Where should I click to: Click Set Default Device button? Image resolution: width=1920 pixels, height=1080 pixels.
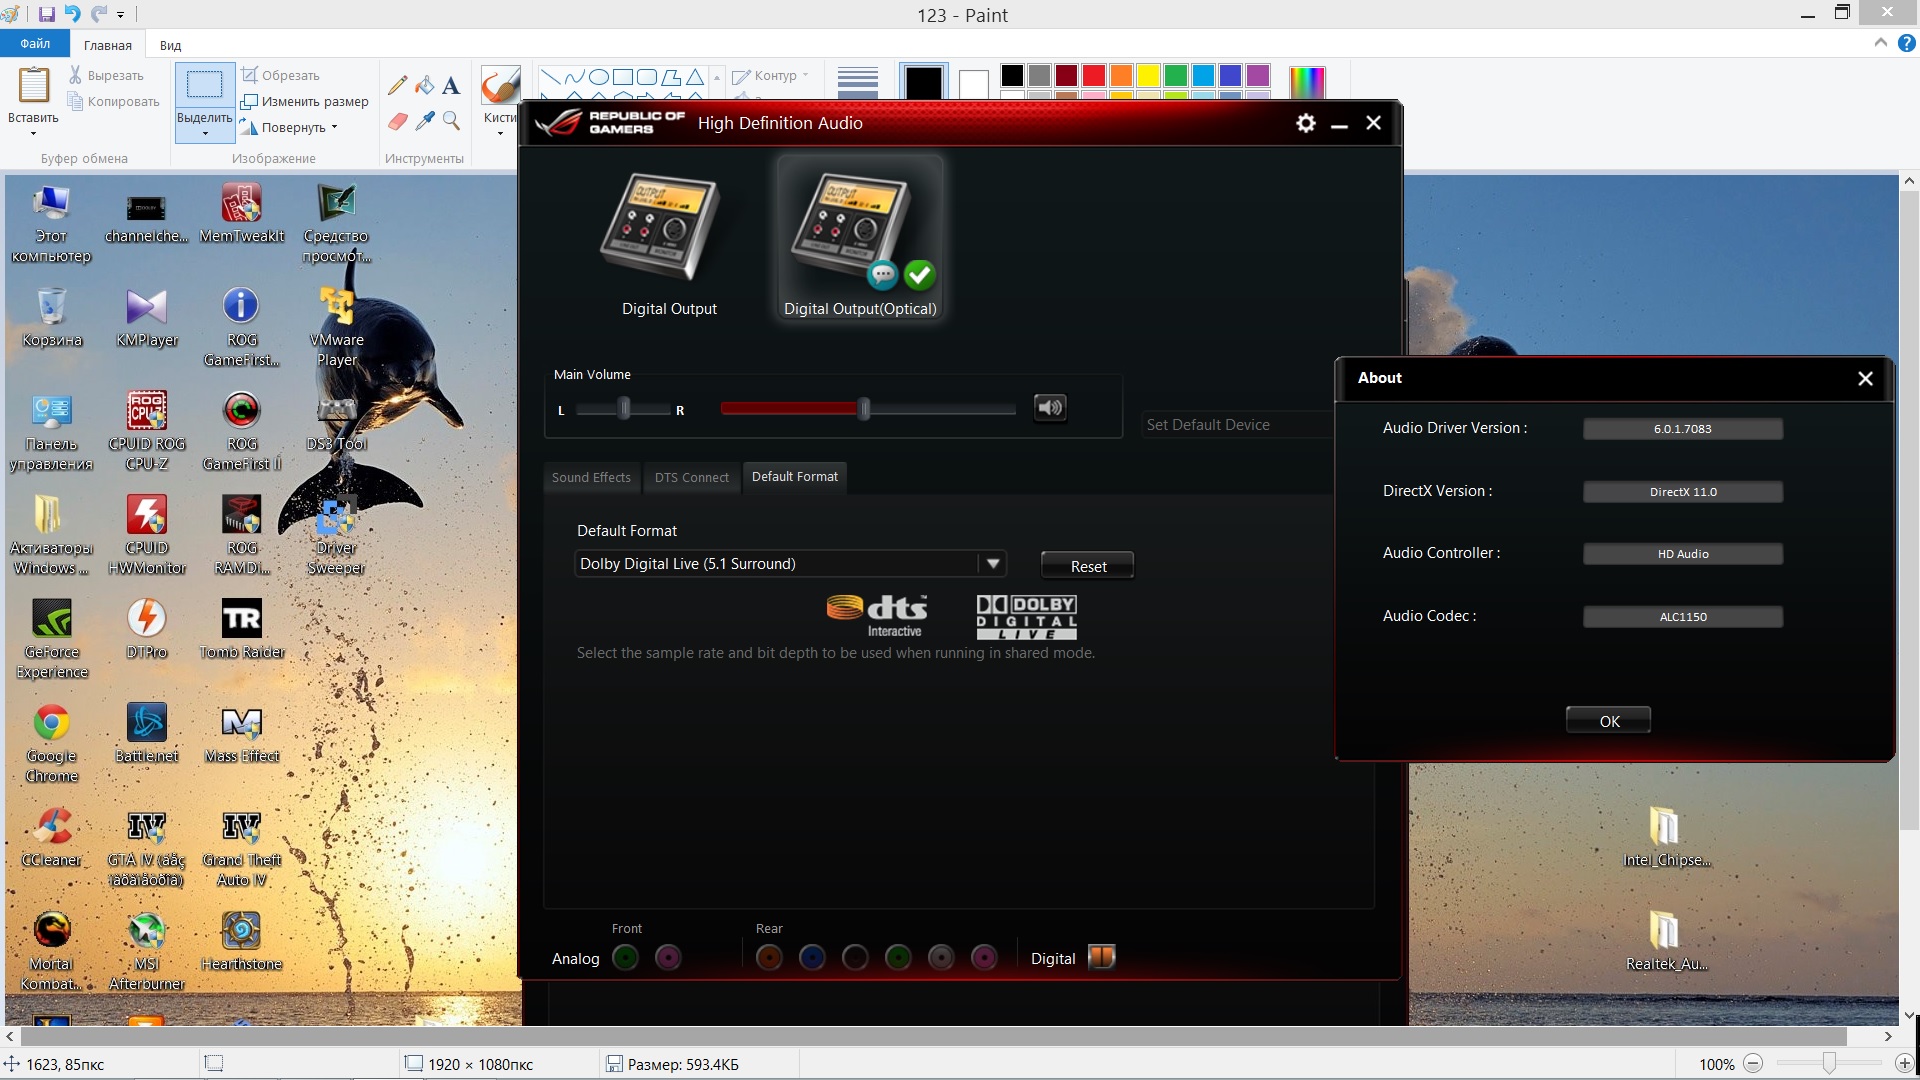pos(1237,424)
